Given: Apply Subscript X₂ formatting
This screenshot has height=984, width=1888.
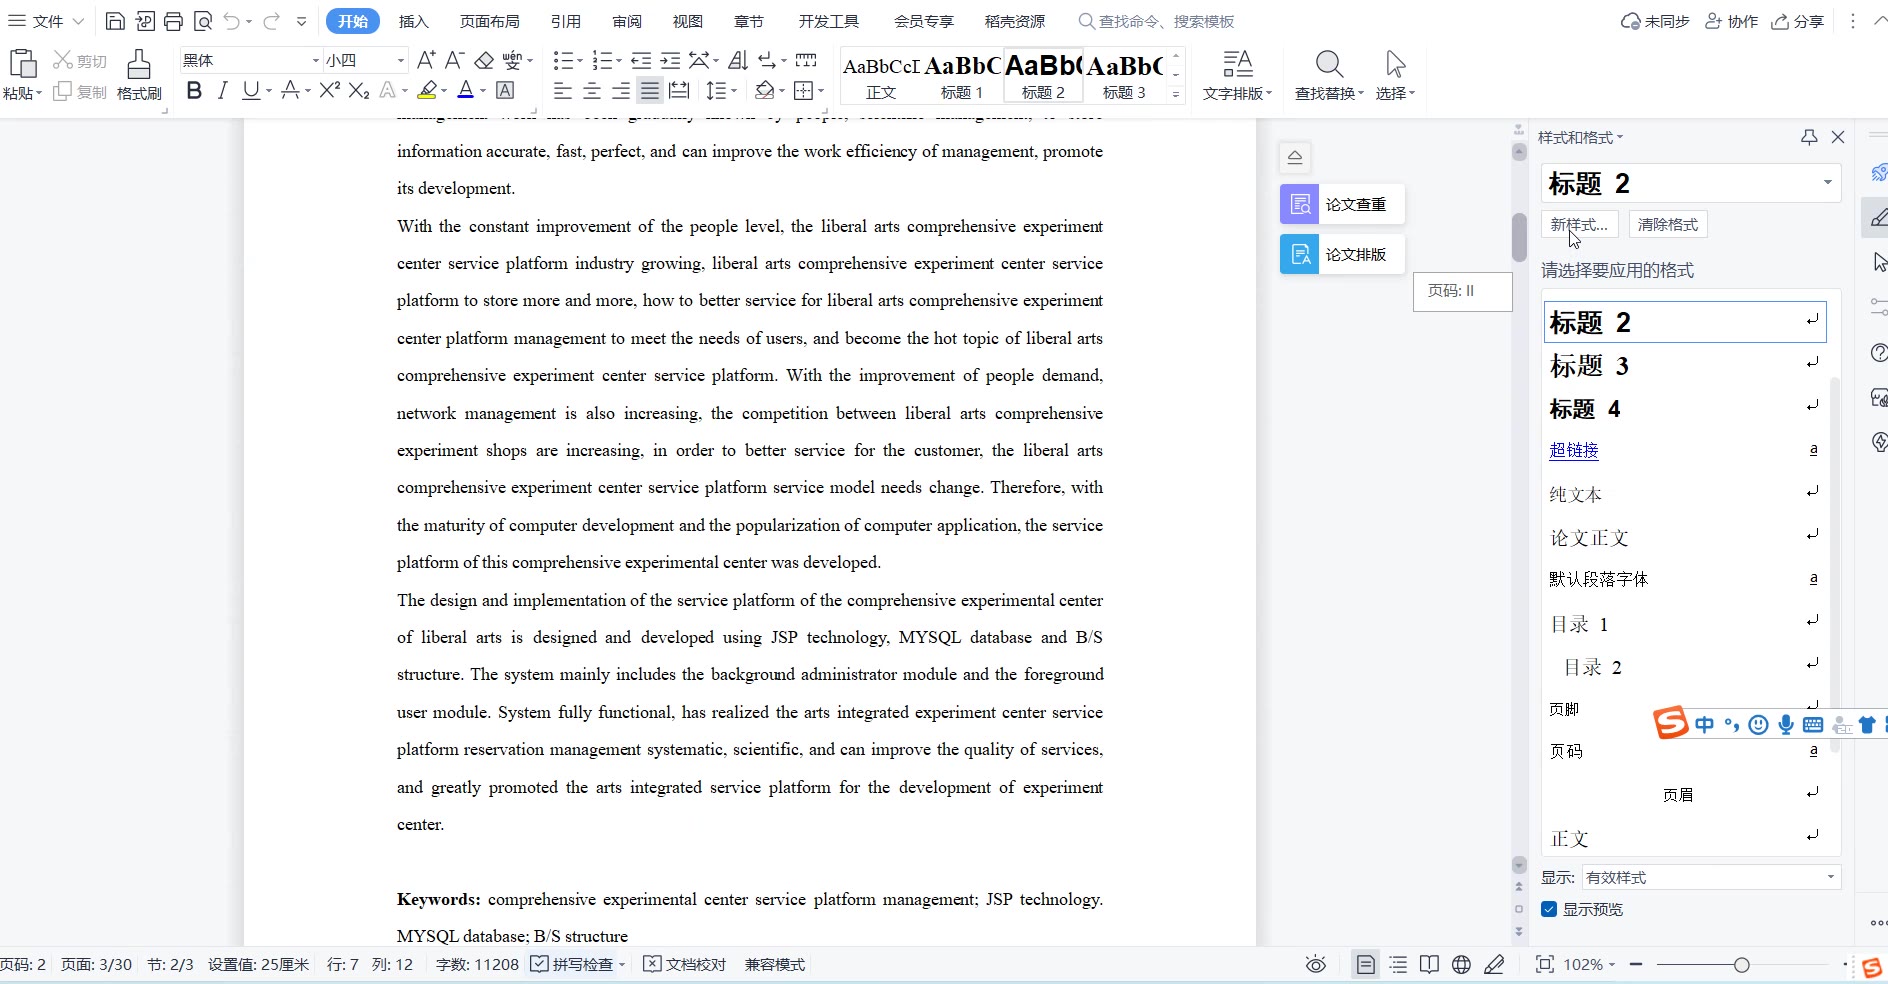Looking at the screenshot, I should click(359, 91).
